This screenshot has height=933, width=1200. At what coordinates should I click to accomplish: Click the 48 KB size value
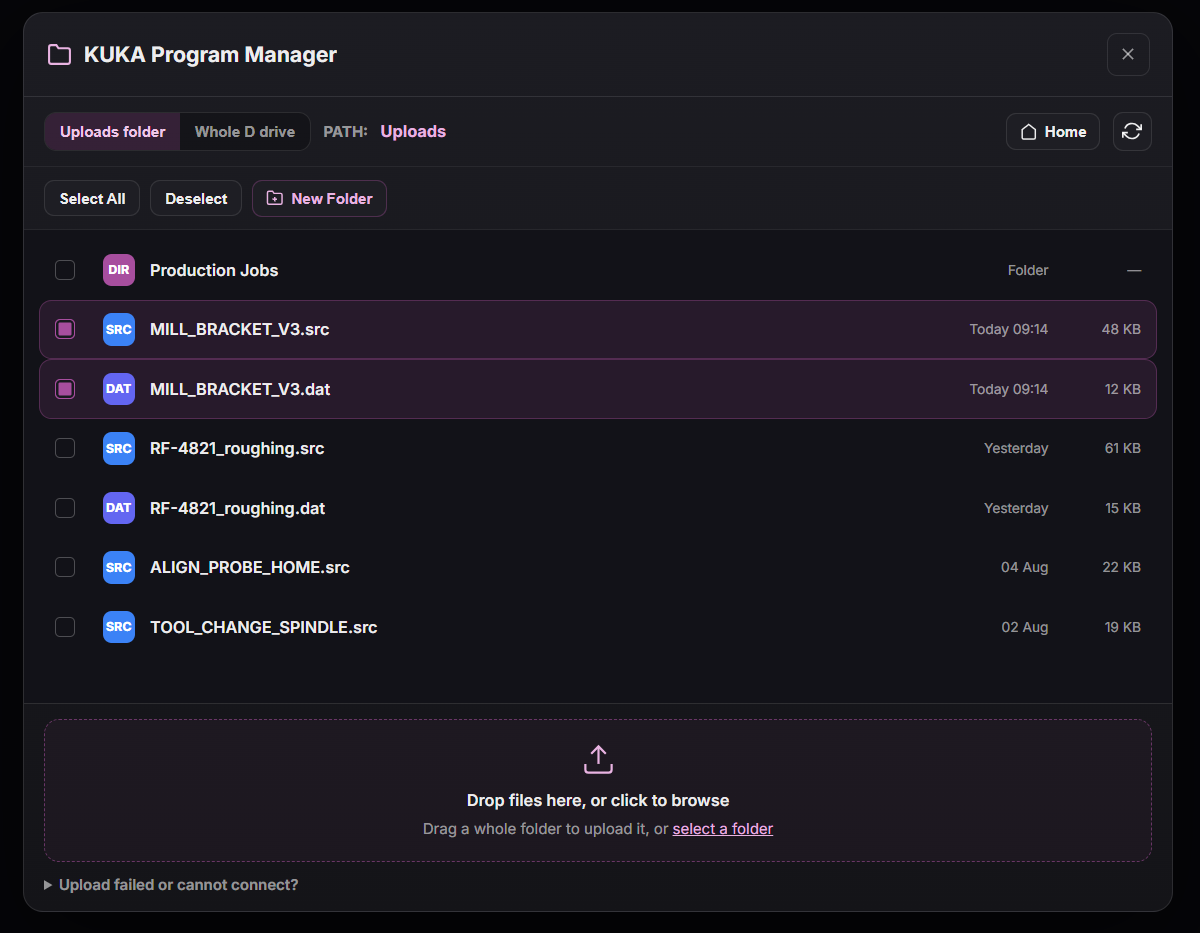click(x=1121, y=329)
